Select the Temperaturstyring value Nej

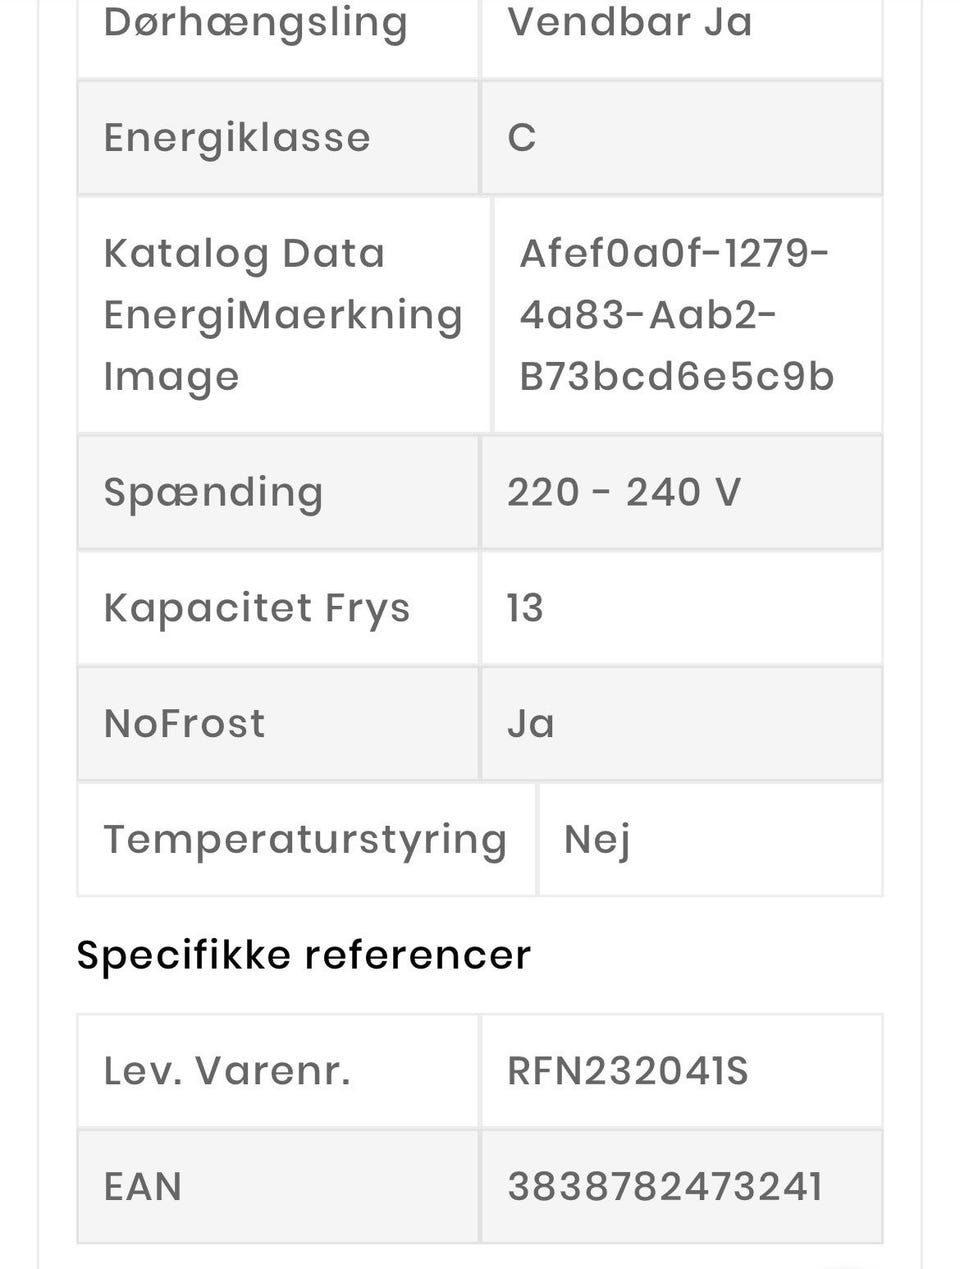pyautogui.click(x=597, y=839)
